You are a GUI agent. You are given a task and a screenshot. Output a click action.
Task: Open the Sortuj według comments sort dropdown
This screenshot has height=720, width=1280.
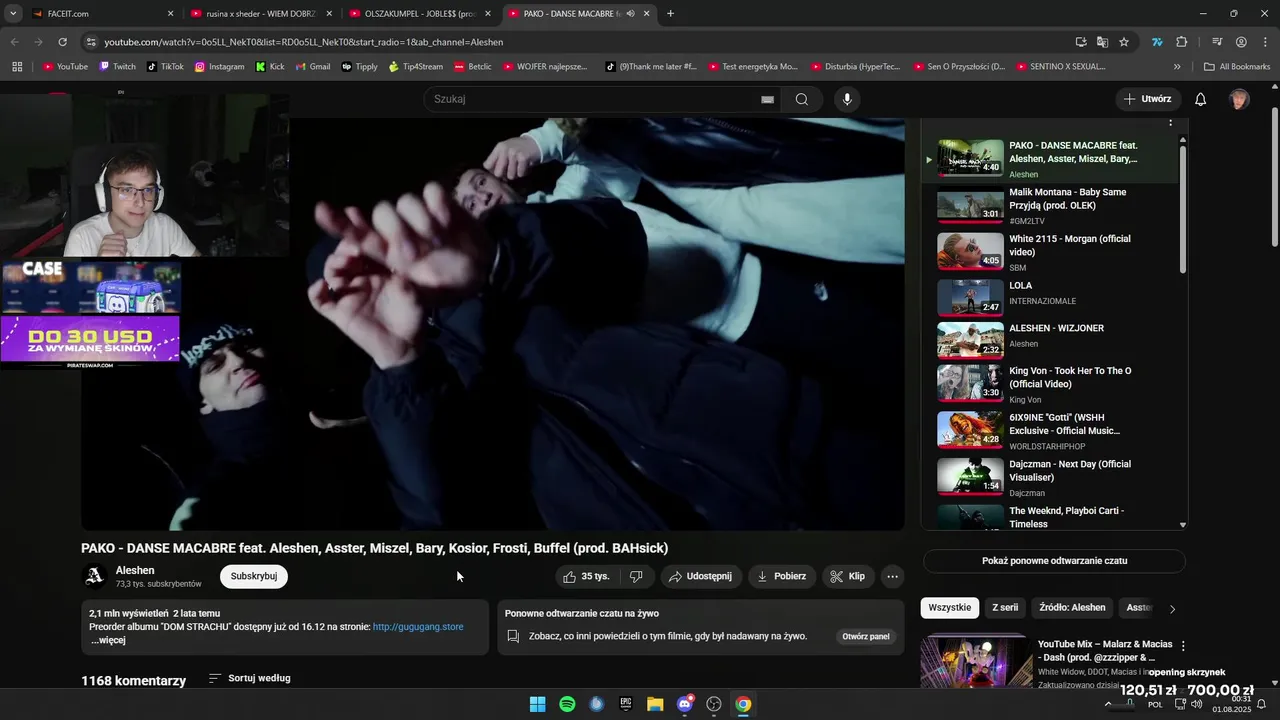249,678
